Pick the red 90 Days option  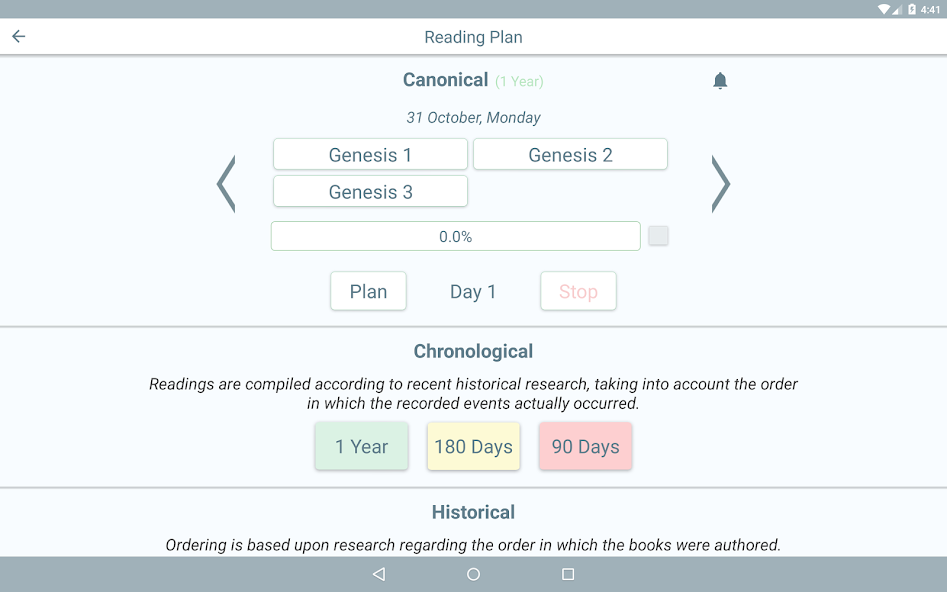(x=585, y=446)
